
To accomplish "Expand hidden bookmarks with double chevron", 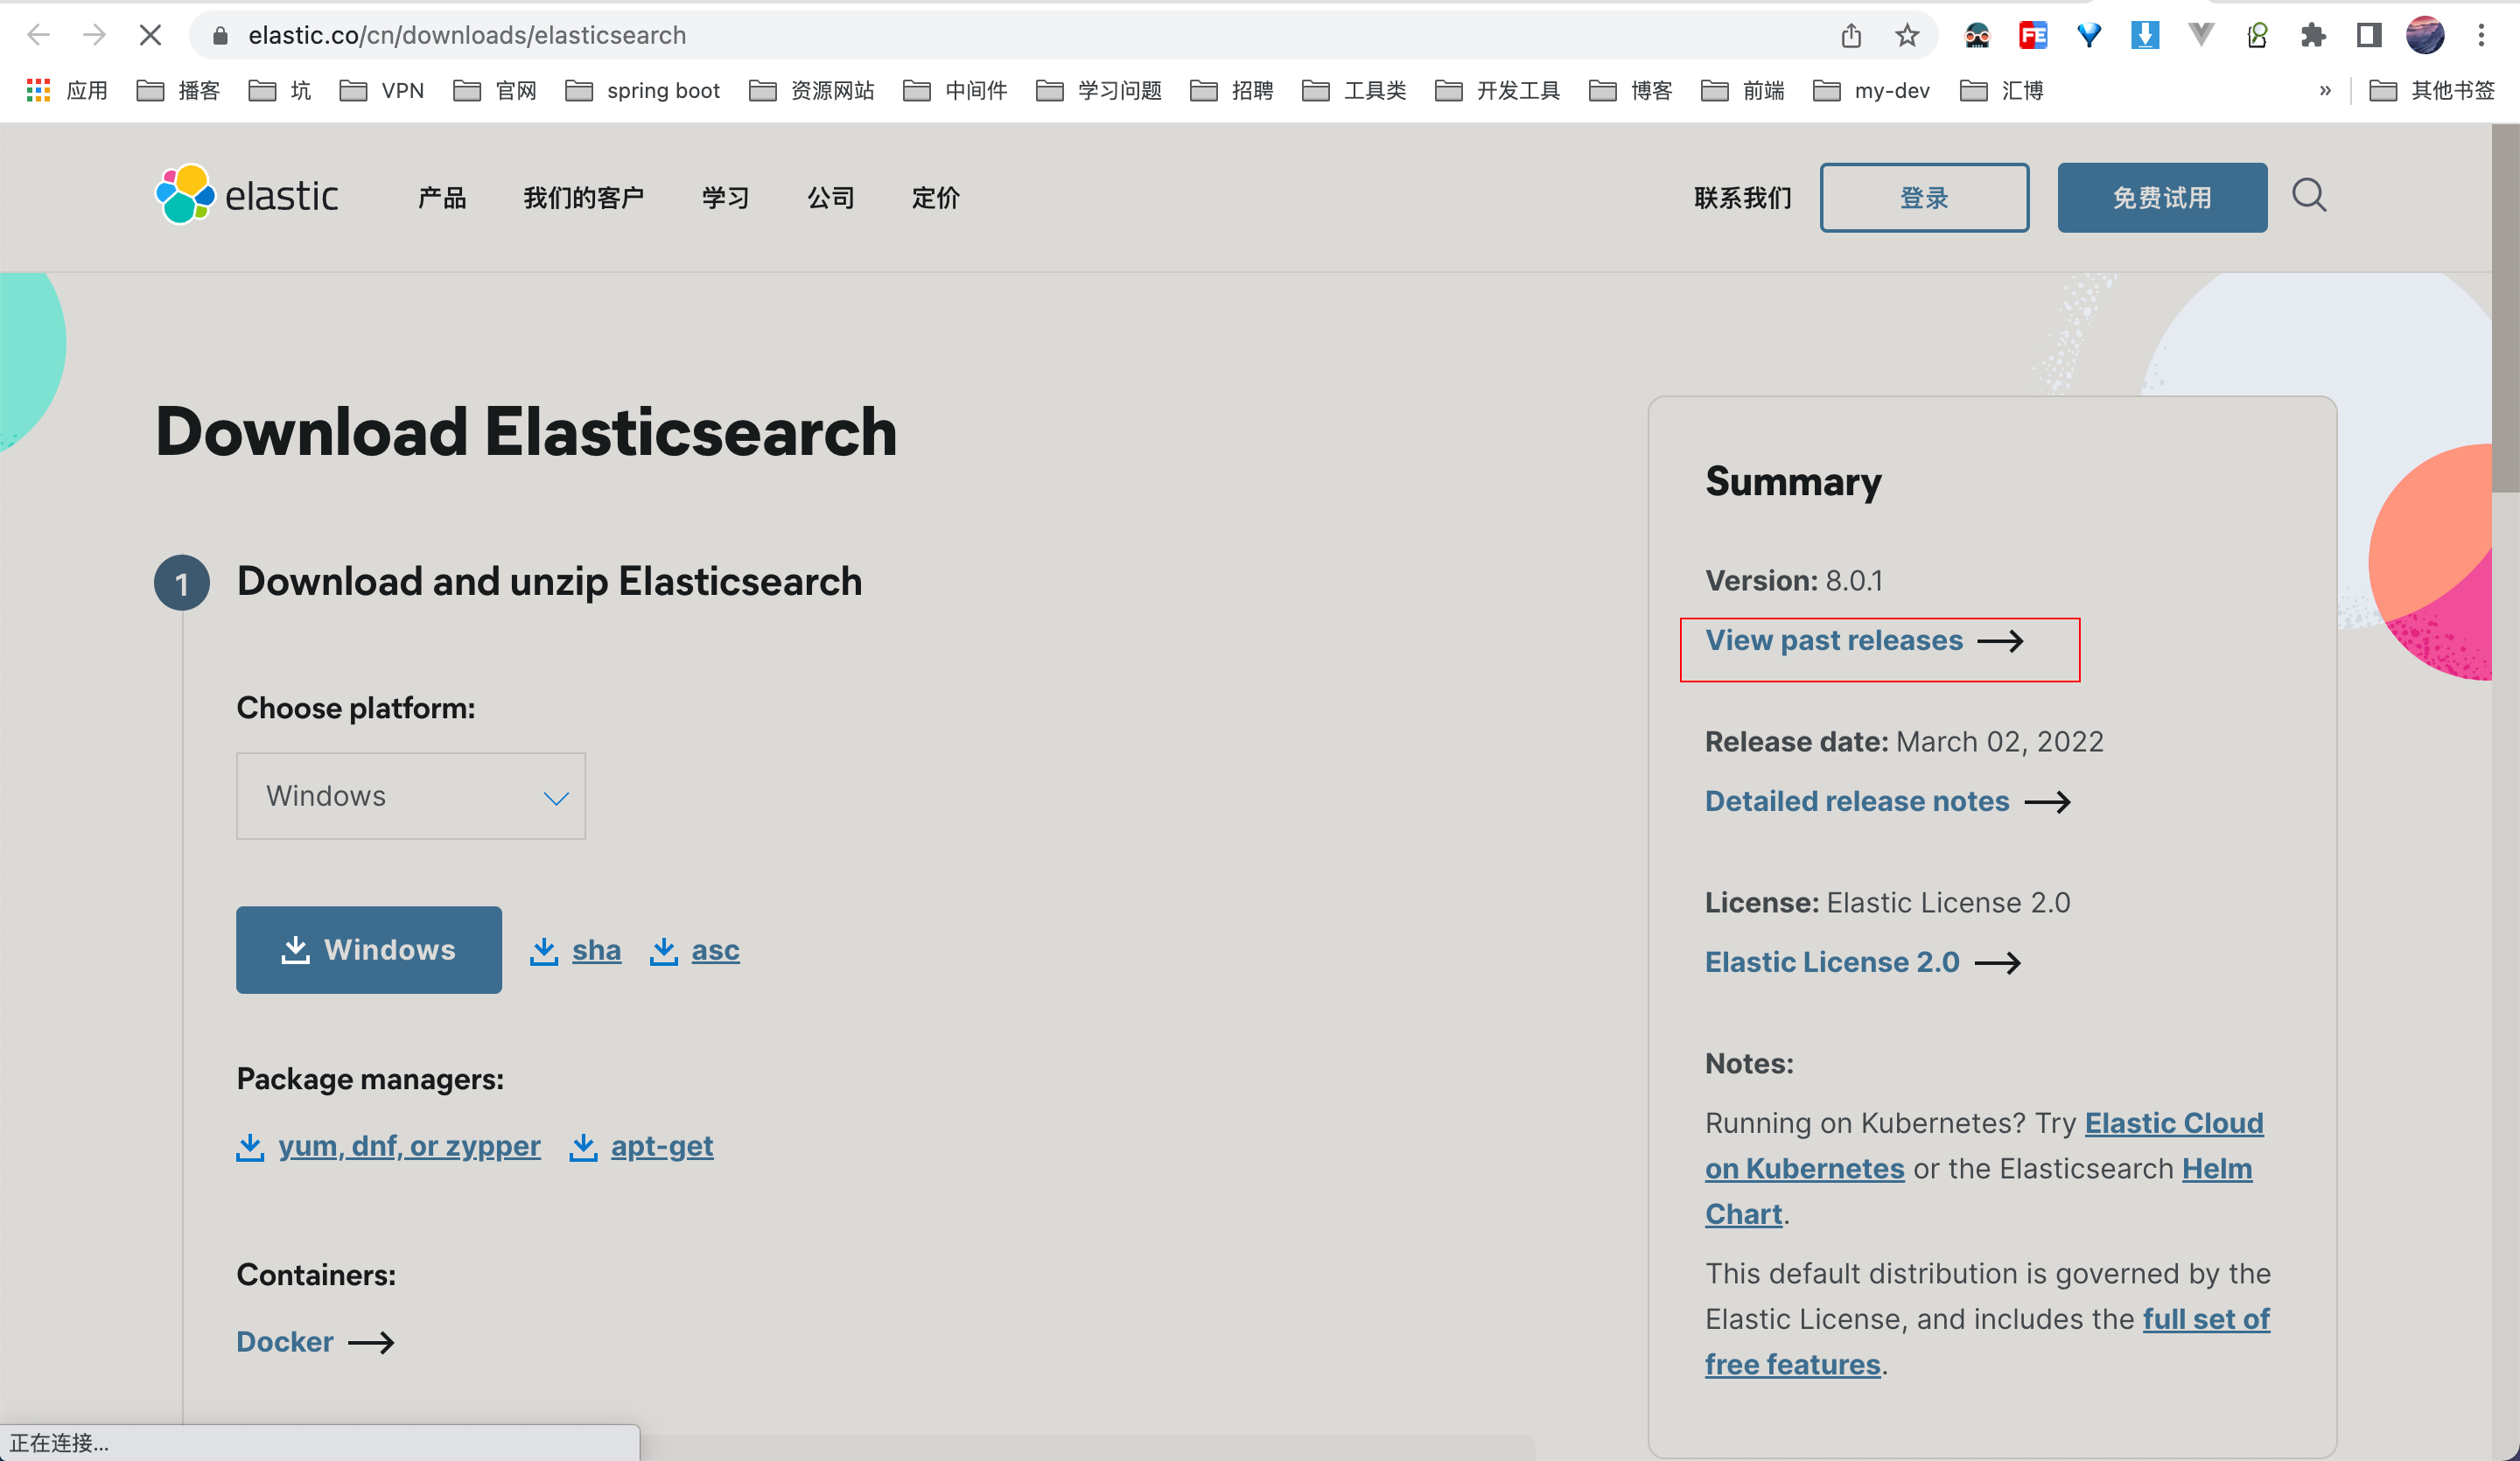I will pos(2324,91).
